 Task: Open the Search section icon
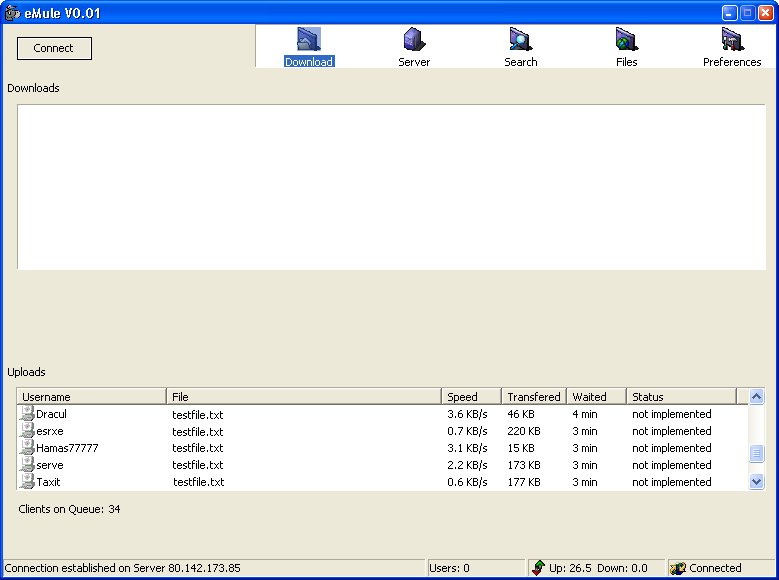[x=520, y=39]
